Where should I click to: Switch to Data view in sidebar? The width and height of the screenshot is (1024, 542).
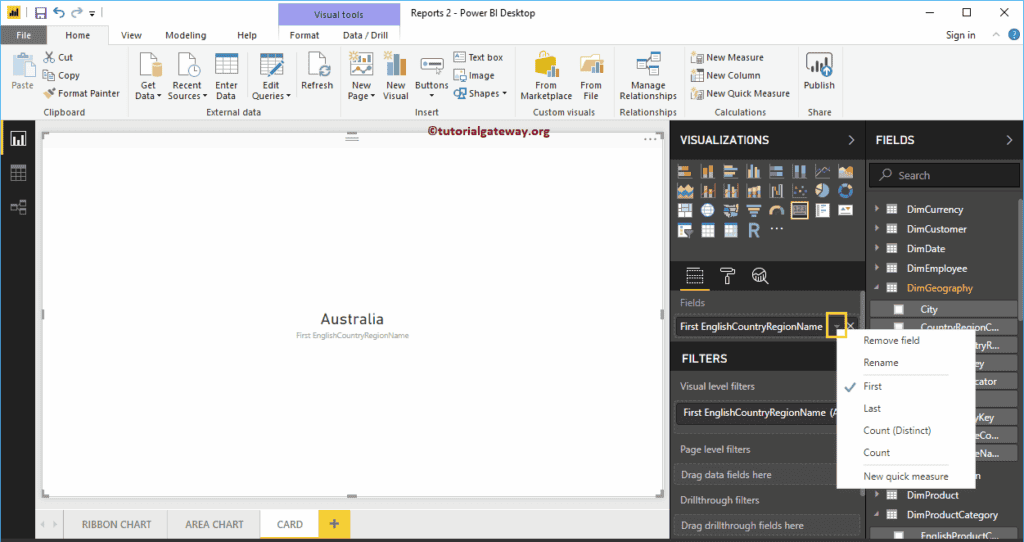18,173
